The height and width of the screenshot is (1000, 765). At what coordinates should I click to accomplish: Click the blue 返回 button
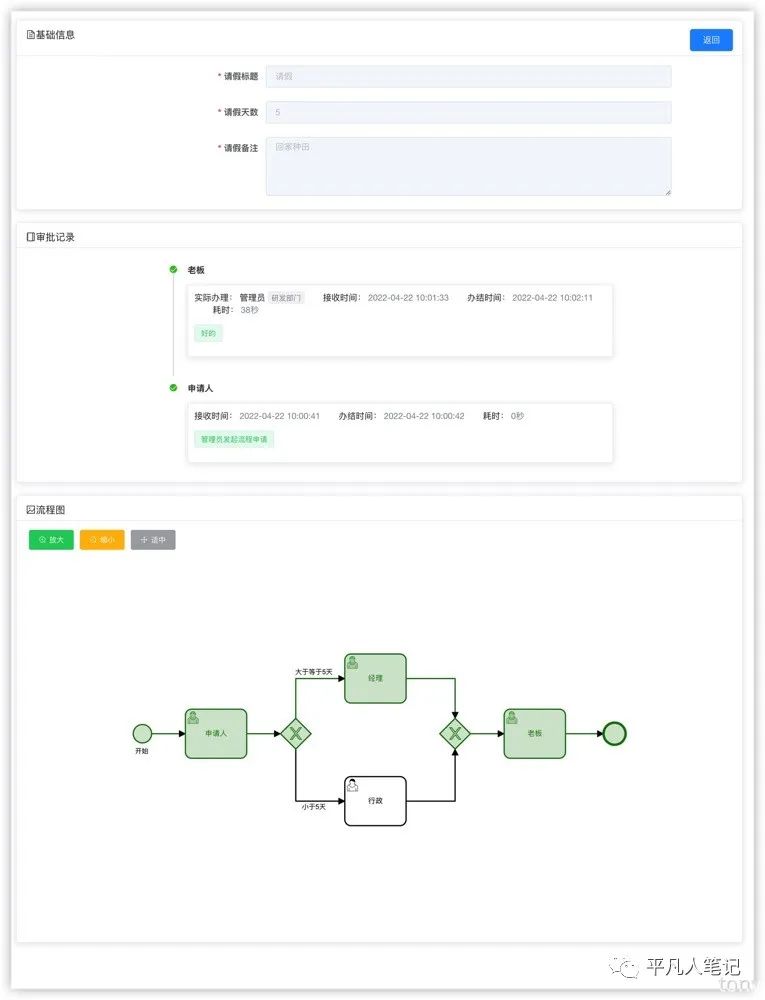(711, 40)
